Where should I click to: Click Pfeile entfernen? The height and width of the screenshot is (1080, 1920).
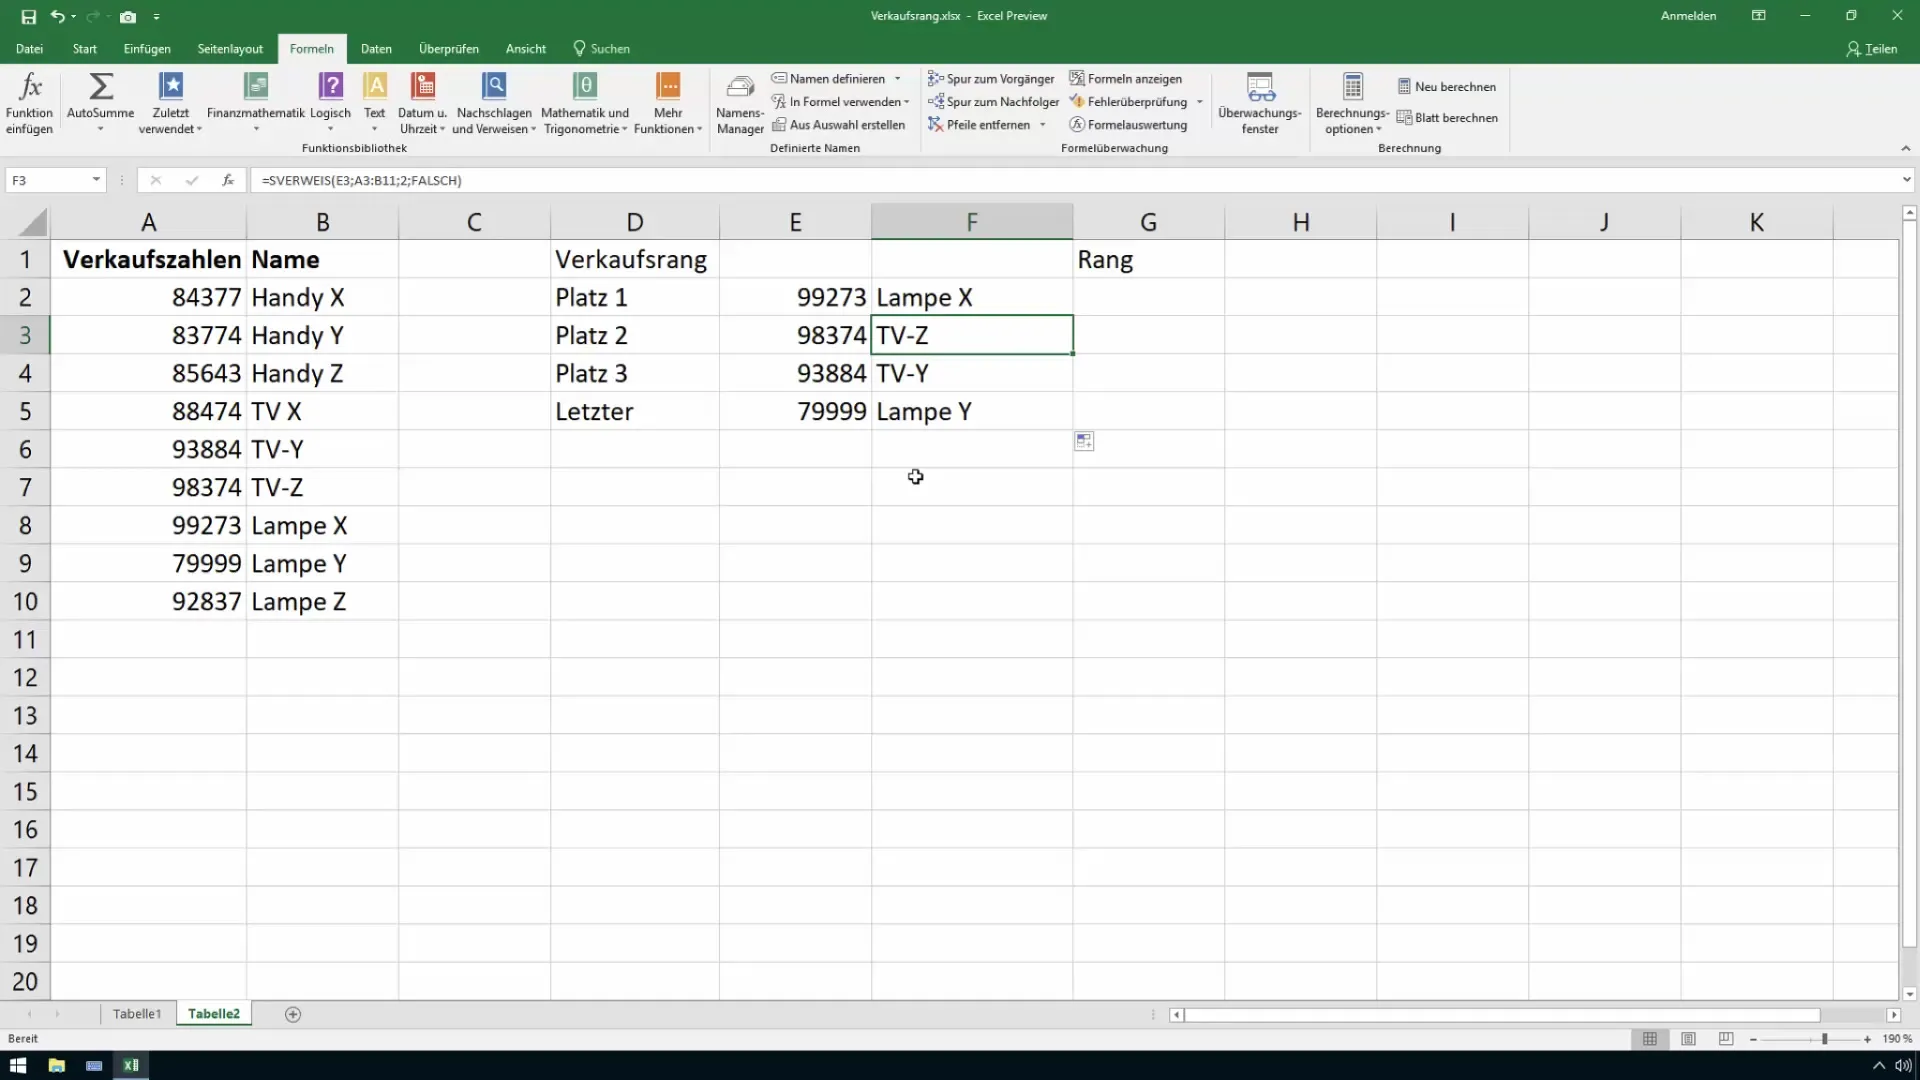coord(979,125)
